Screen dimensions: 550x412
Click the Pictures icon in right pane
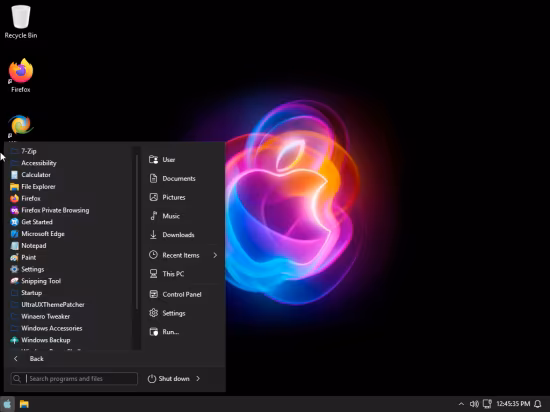(x=154, y=197)
